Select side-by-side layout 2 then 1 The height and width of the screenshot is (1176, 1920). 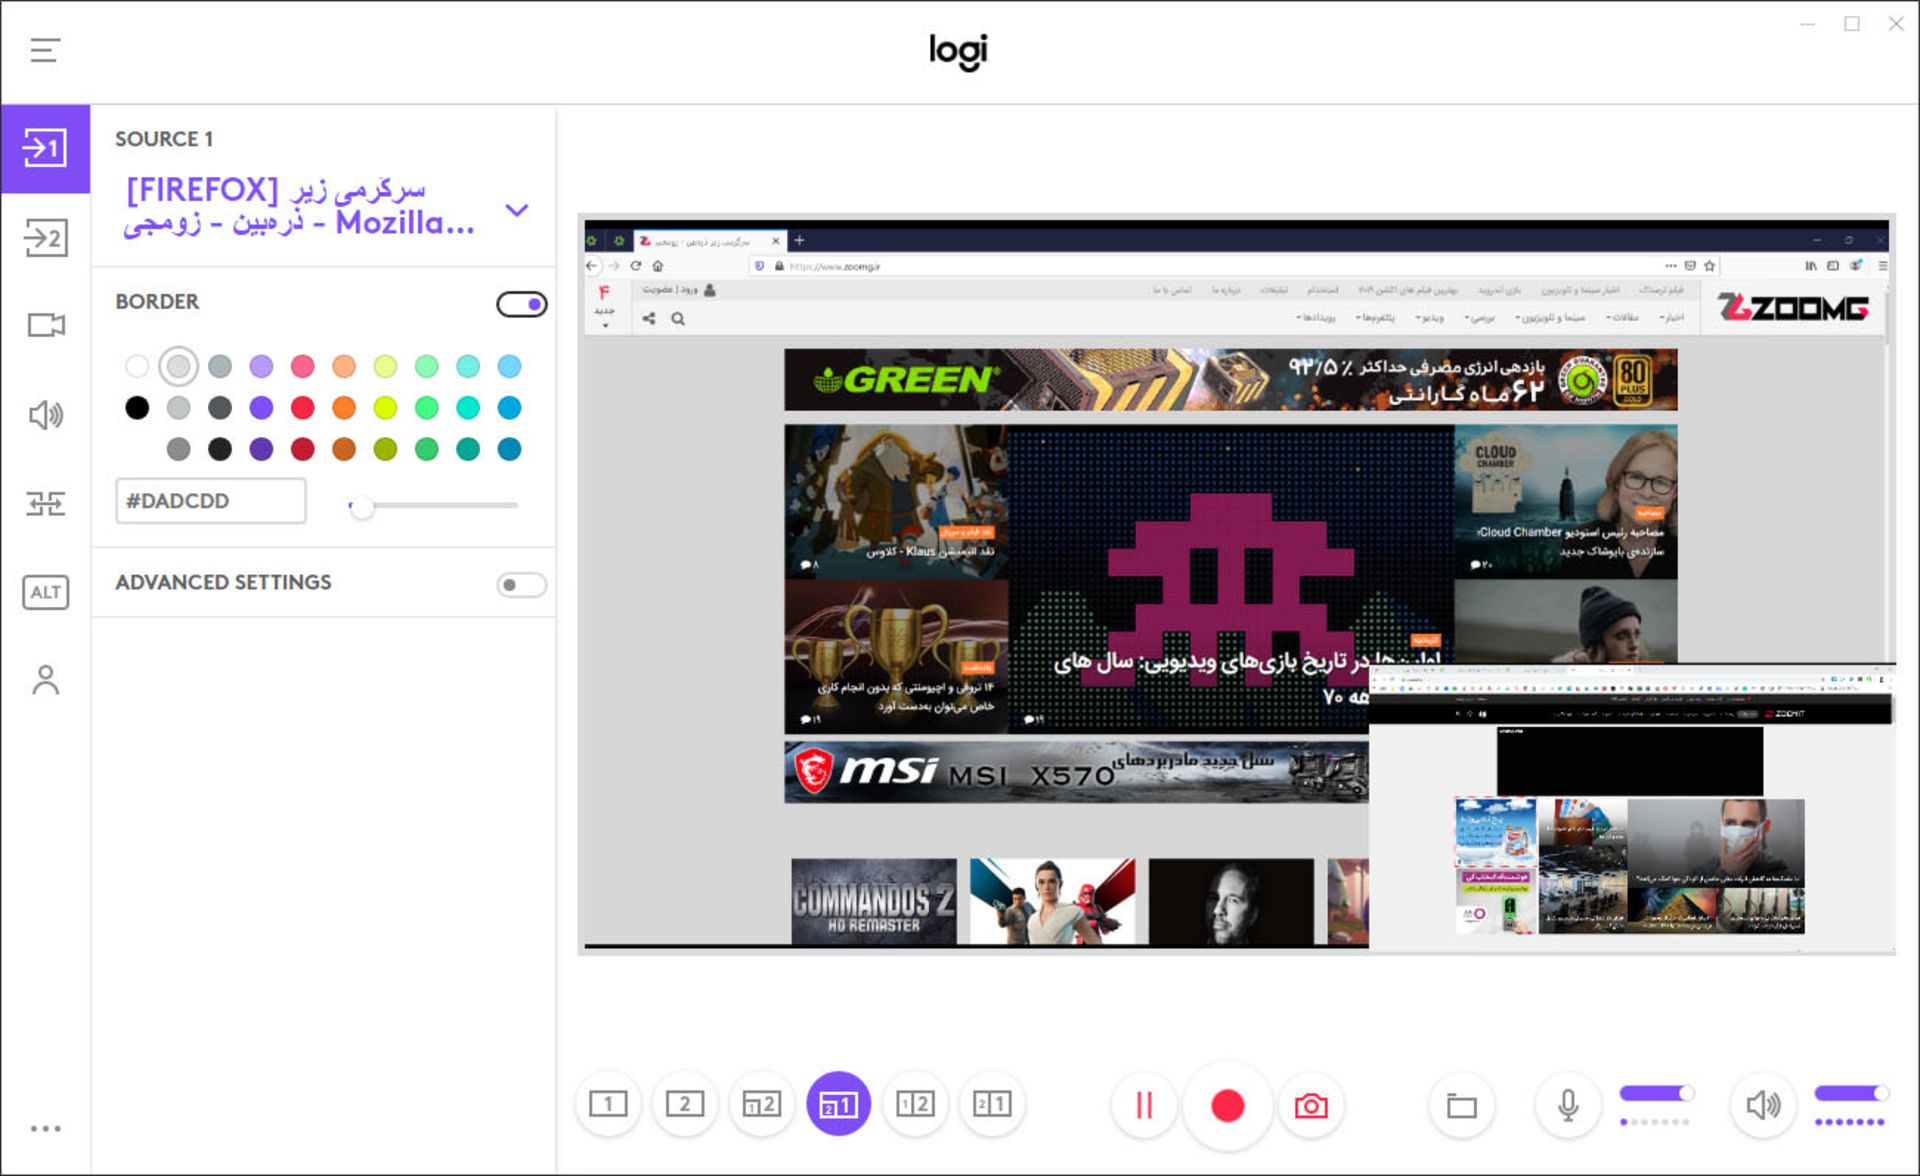(992, 1104)
